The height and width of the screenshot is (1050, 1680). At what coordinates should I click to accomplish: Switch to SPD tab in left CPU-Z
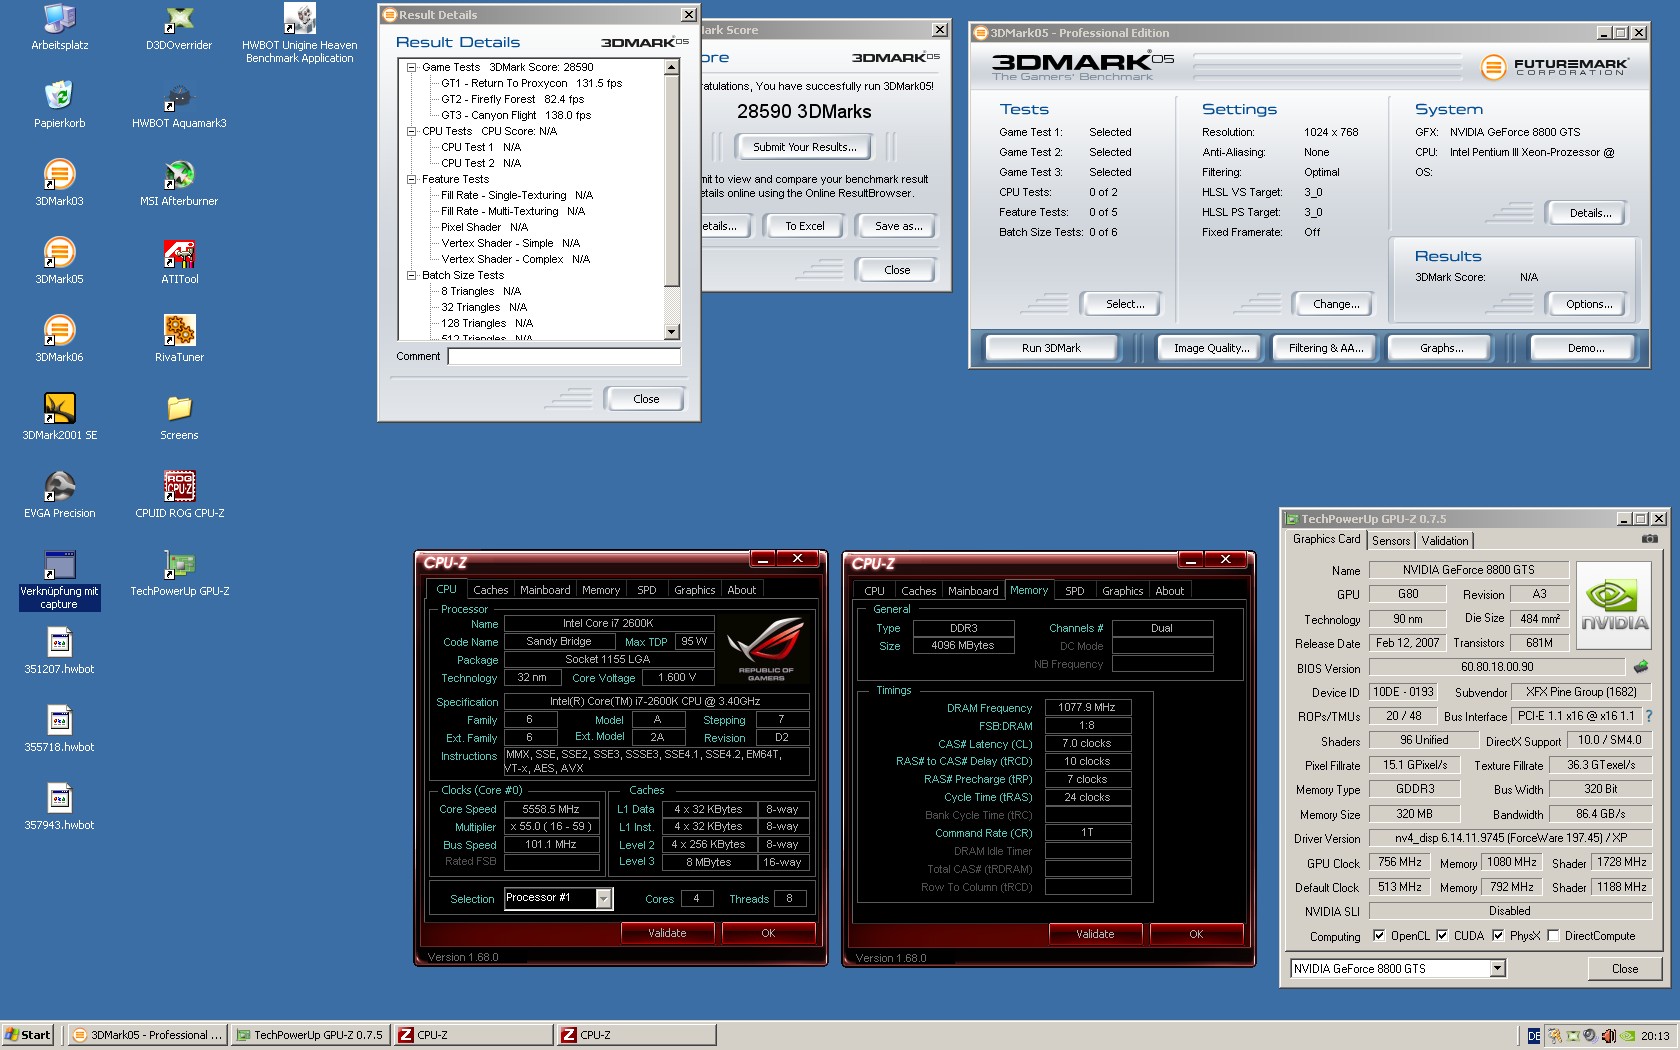click(x=647, y=590)
